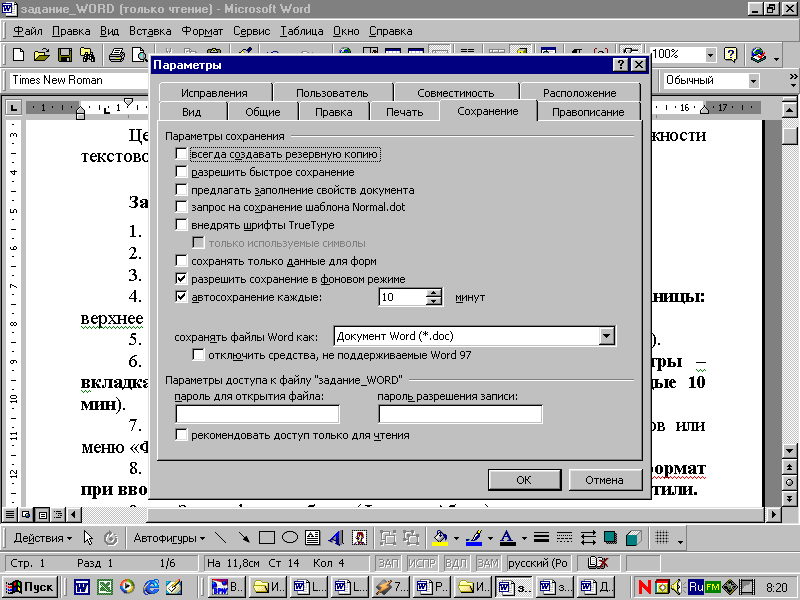Open 'сохранять файлы Word как' dropdown

[606, 336]
